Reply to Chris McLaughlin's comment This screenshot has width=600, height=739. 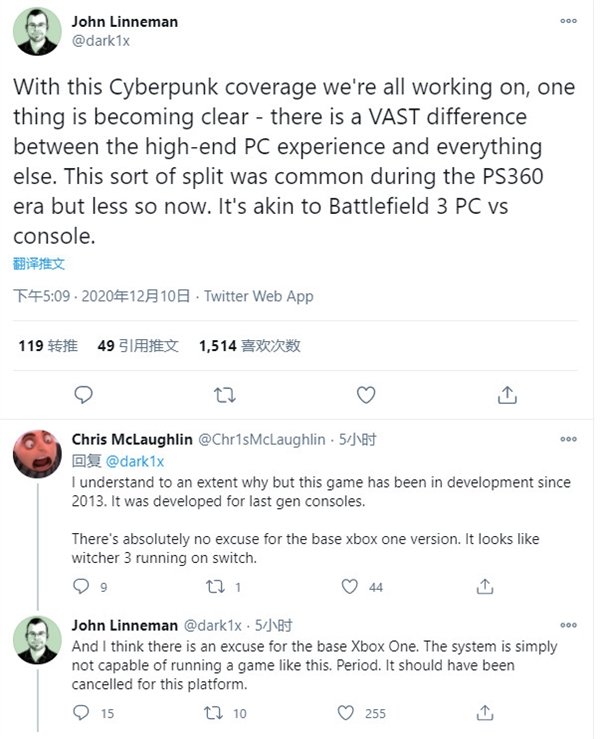tap(82, 586)
